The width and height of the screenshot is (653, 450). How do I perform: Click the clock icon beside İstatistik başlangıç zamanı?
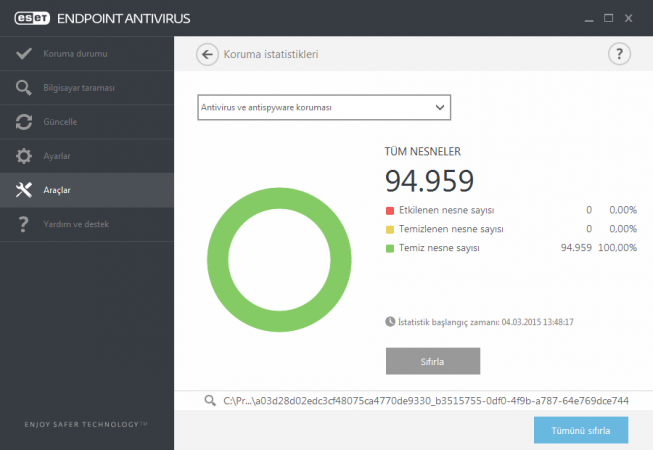(x=390, y=321)
